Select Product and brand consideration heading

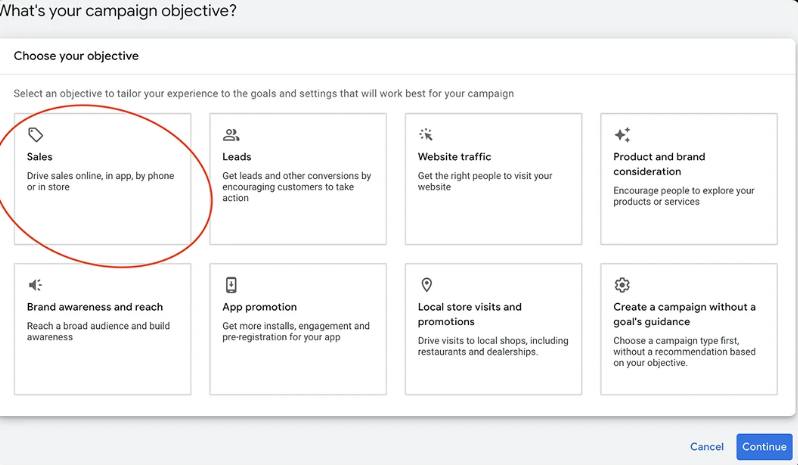point(659,164)
